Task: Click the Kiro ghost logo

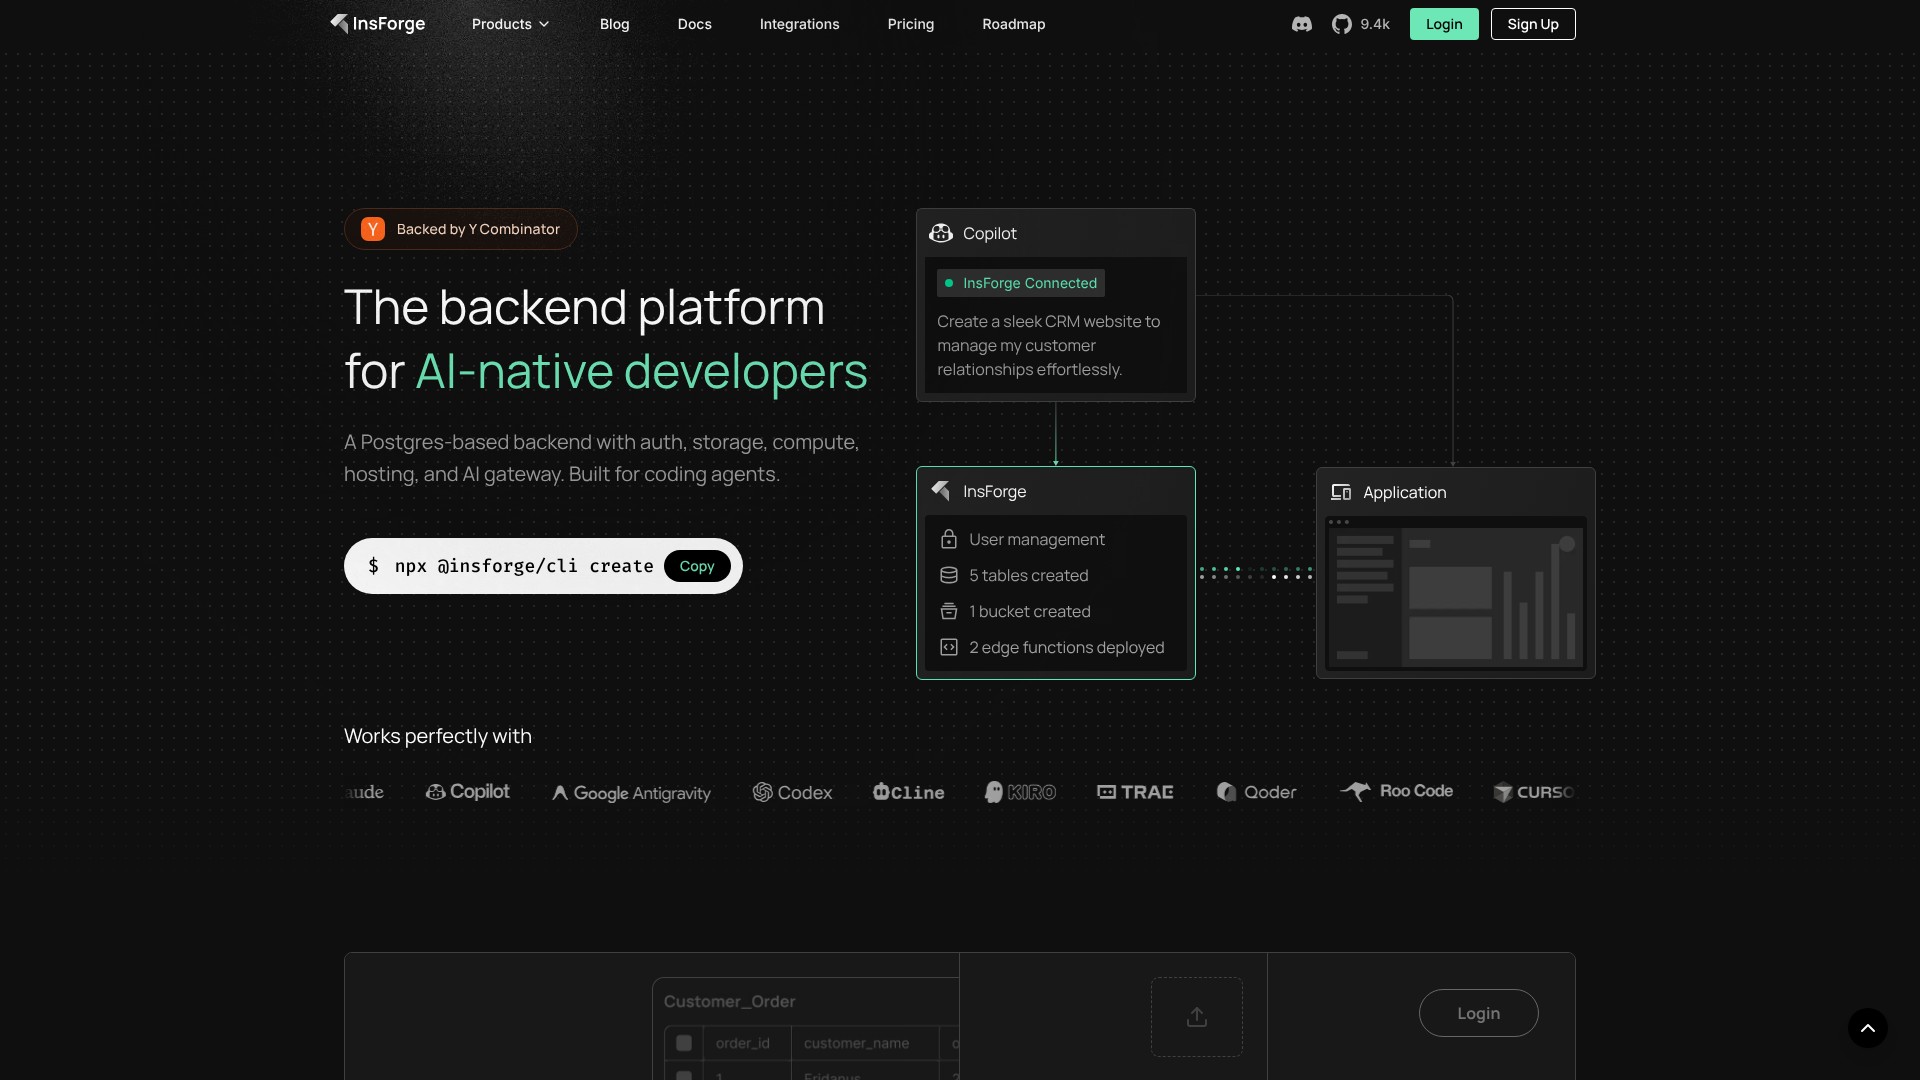Action: (x=1020, y=792)
